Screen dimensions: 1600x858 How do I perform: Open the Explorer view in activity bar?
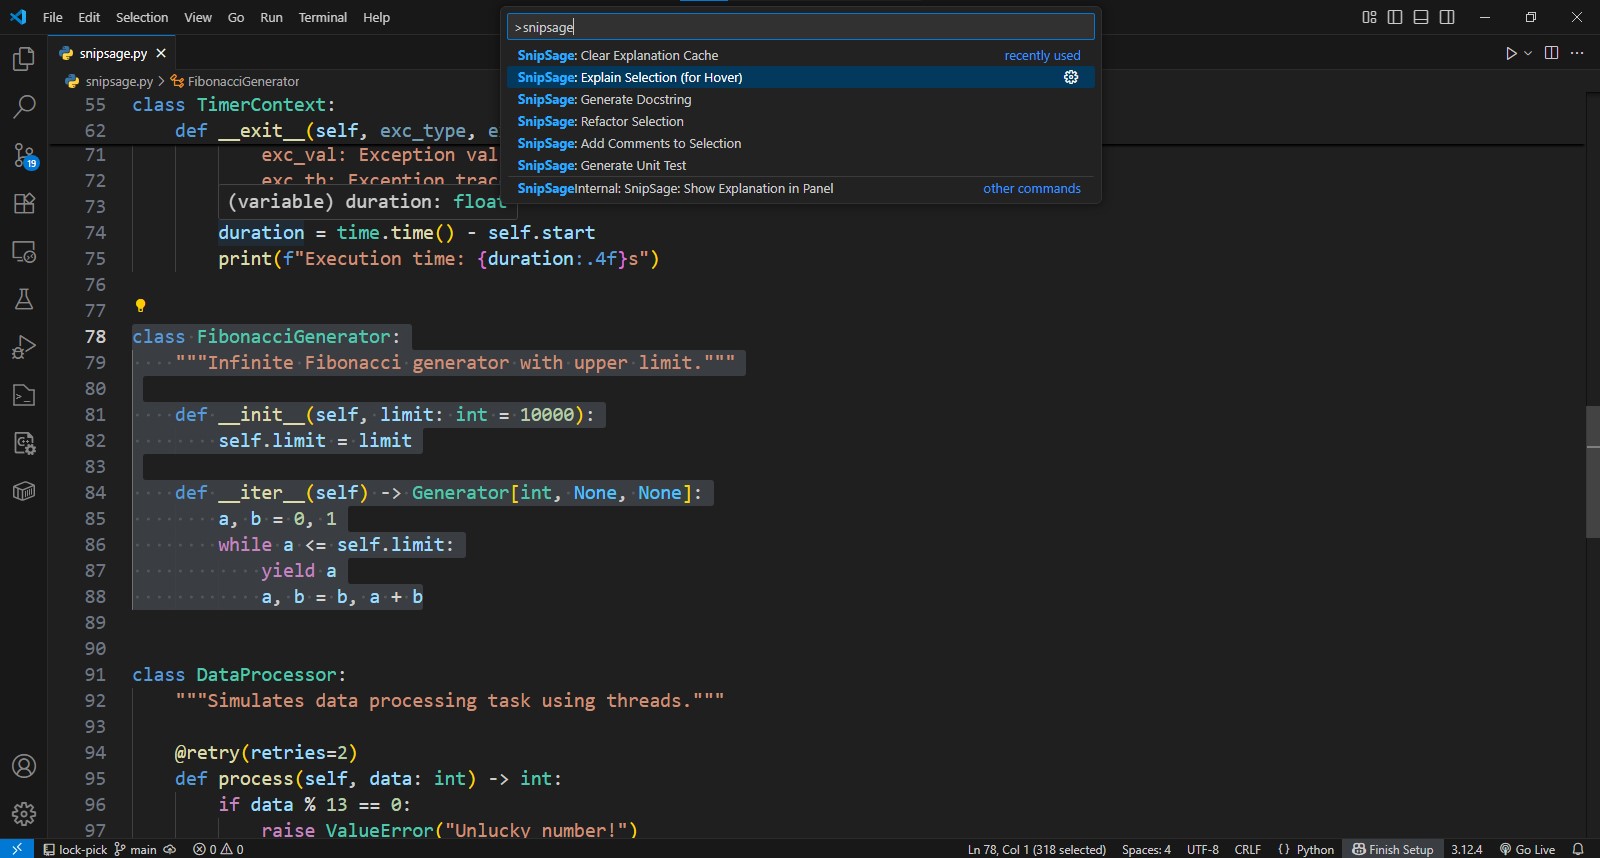(24, 60)
